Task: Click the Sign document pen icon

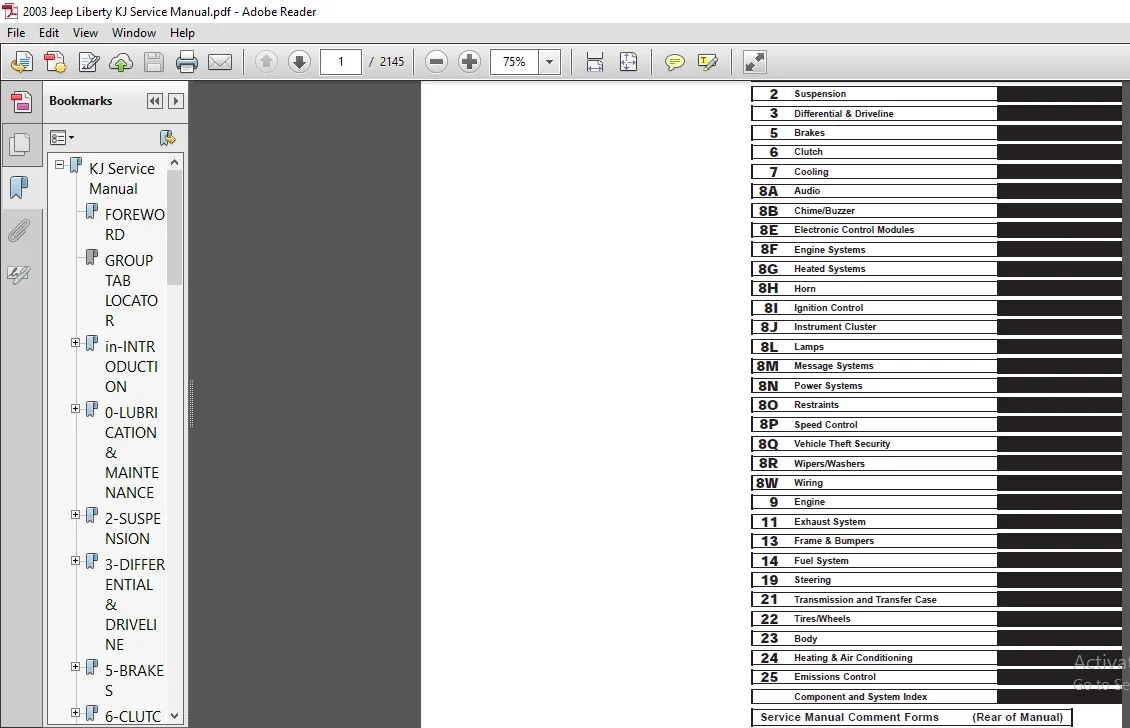Action: coord(89,62)
